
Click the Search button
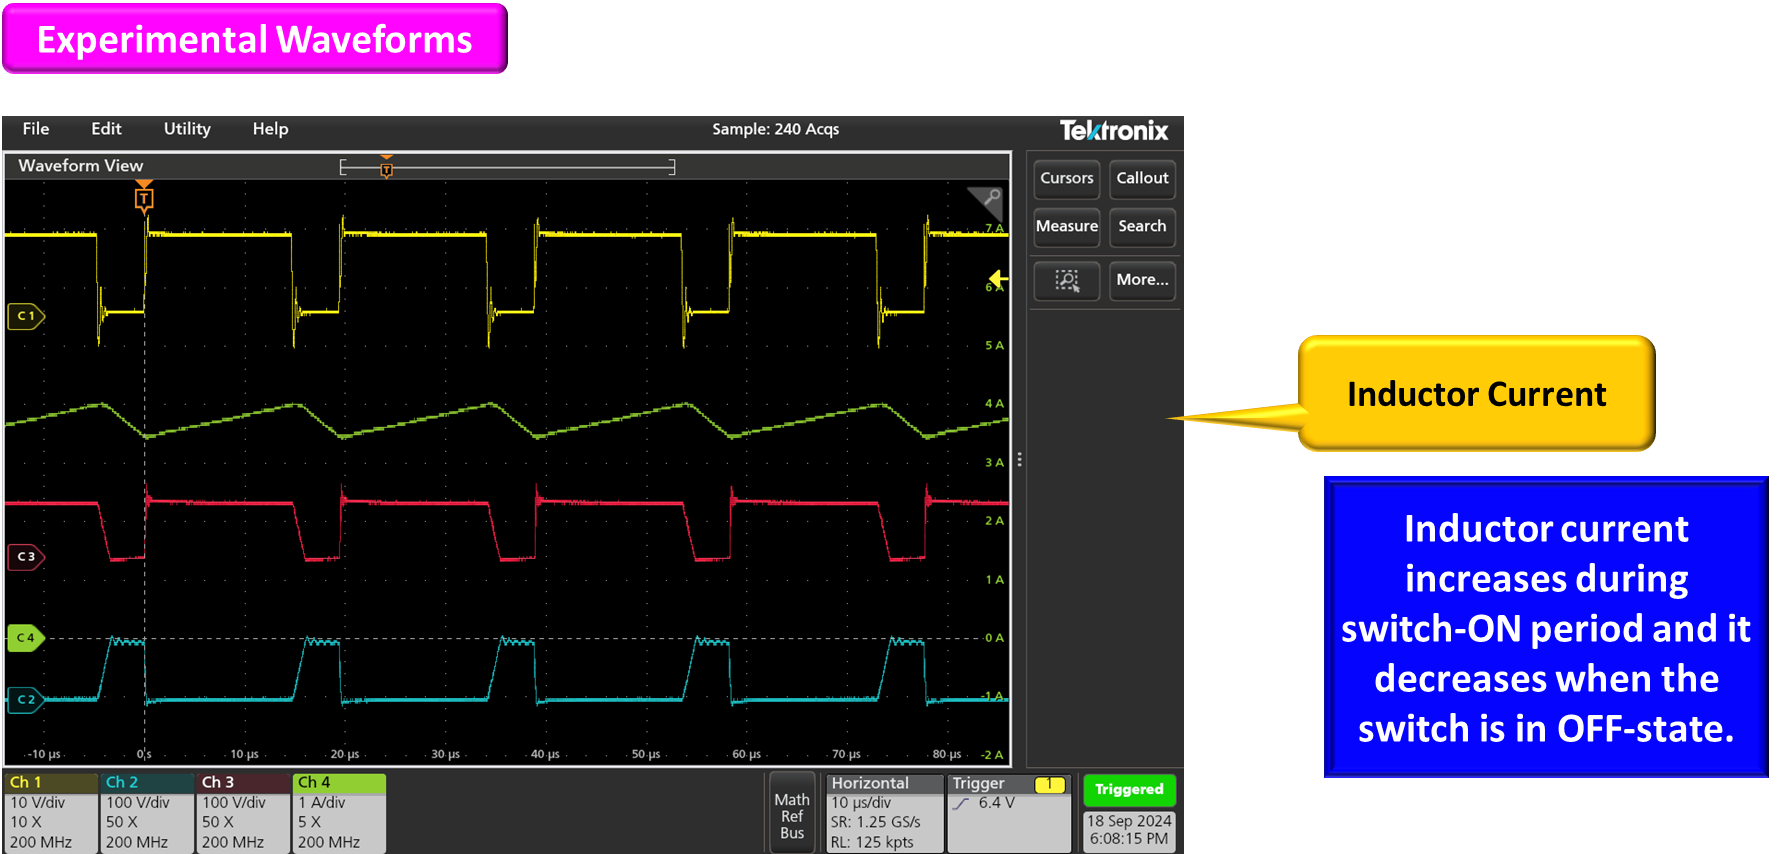click(1142, 227)
